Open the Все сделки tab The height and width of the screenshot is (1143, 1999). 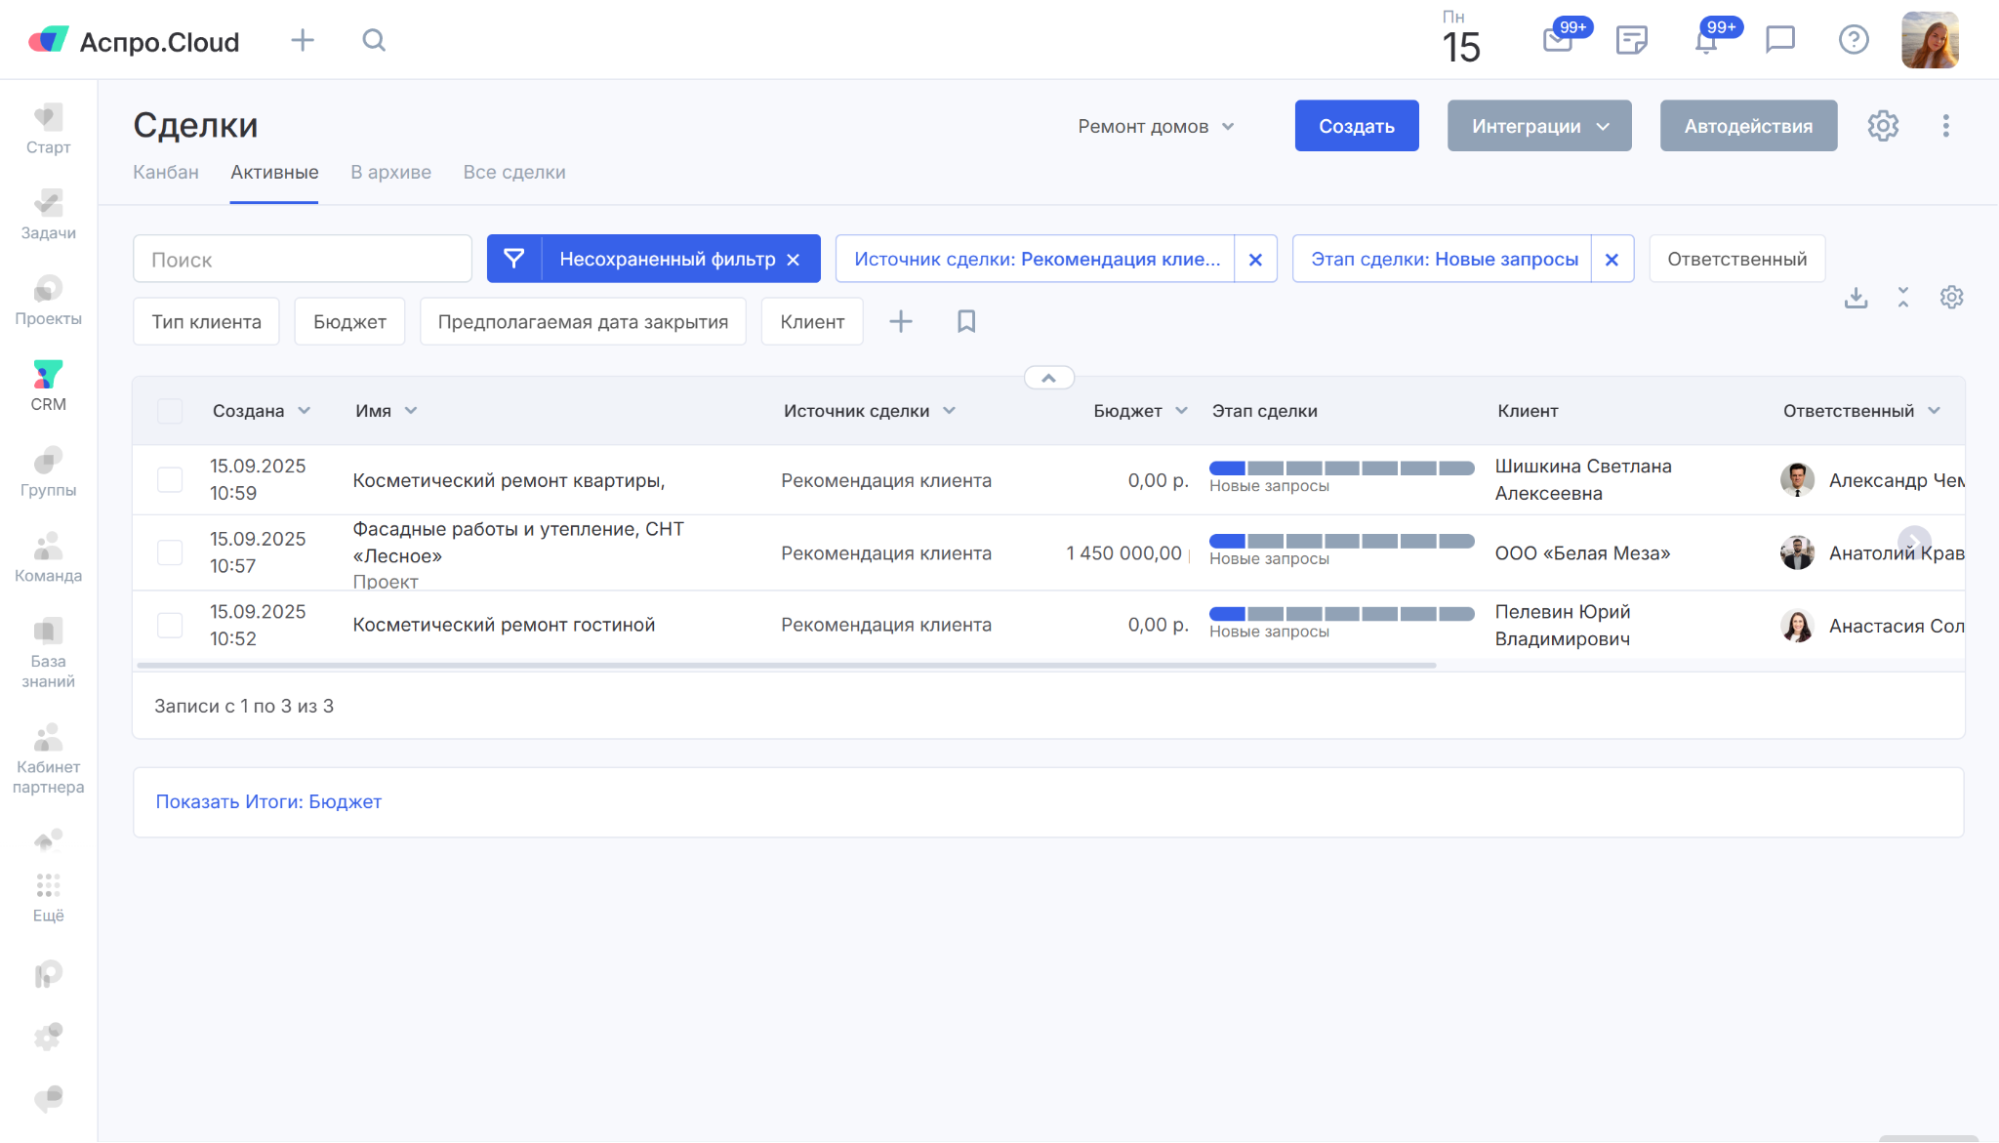point(514,172)
